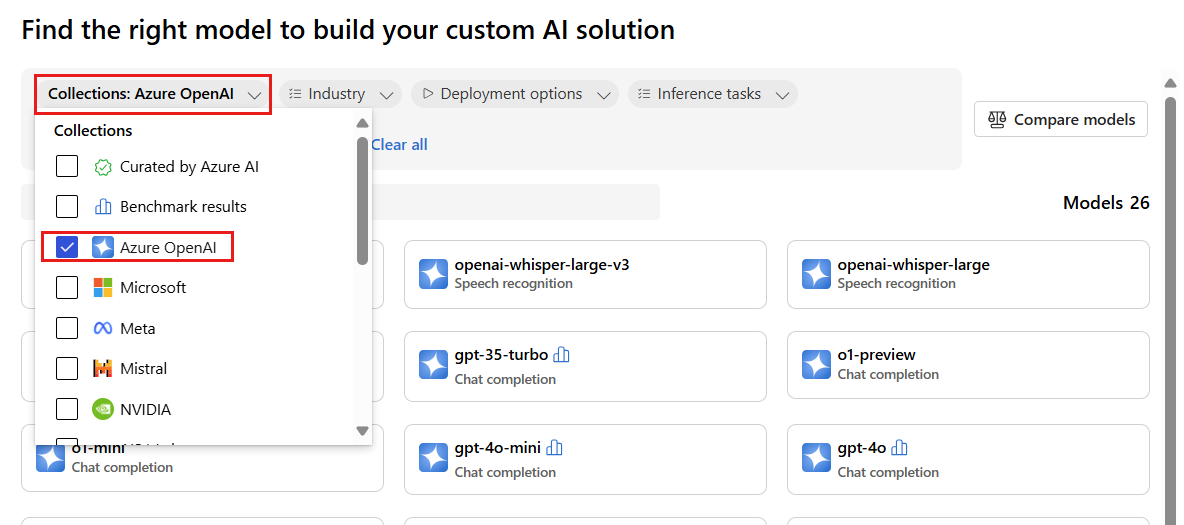This screenshot has height=525, width=1184.
Task: Click the Clear all link
Action: (399, 145)
